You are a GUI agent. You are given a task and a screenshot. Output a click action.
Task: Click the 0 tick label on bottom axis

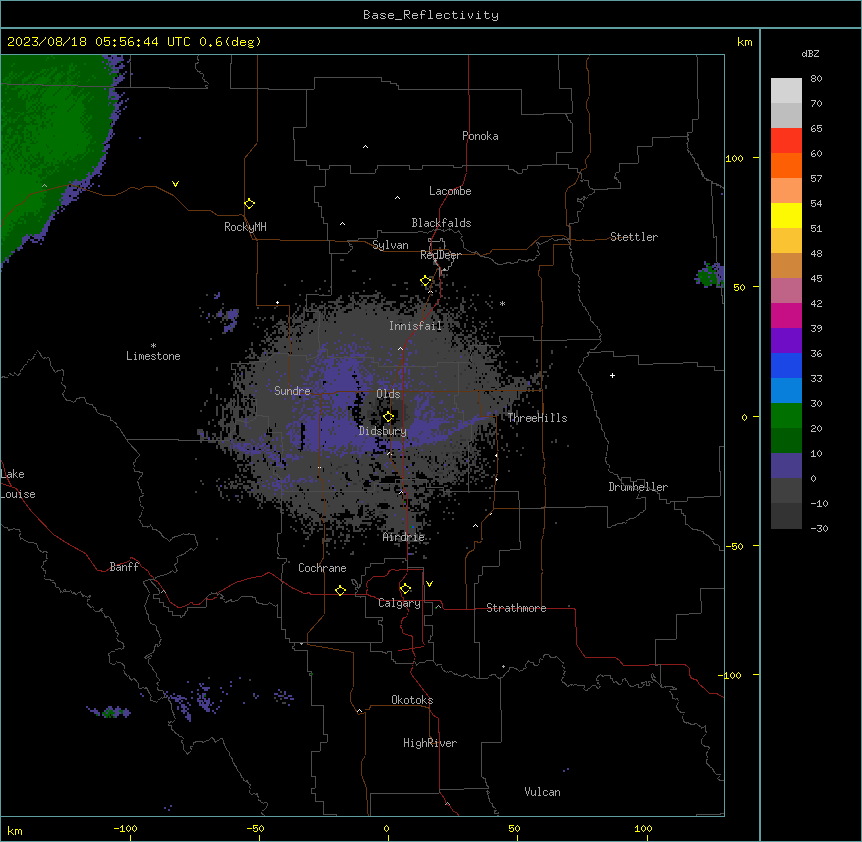(386, 828)
